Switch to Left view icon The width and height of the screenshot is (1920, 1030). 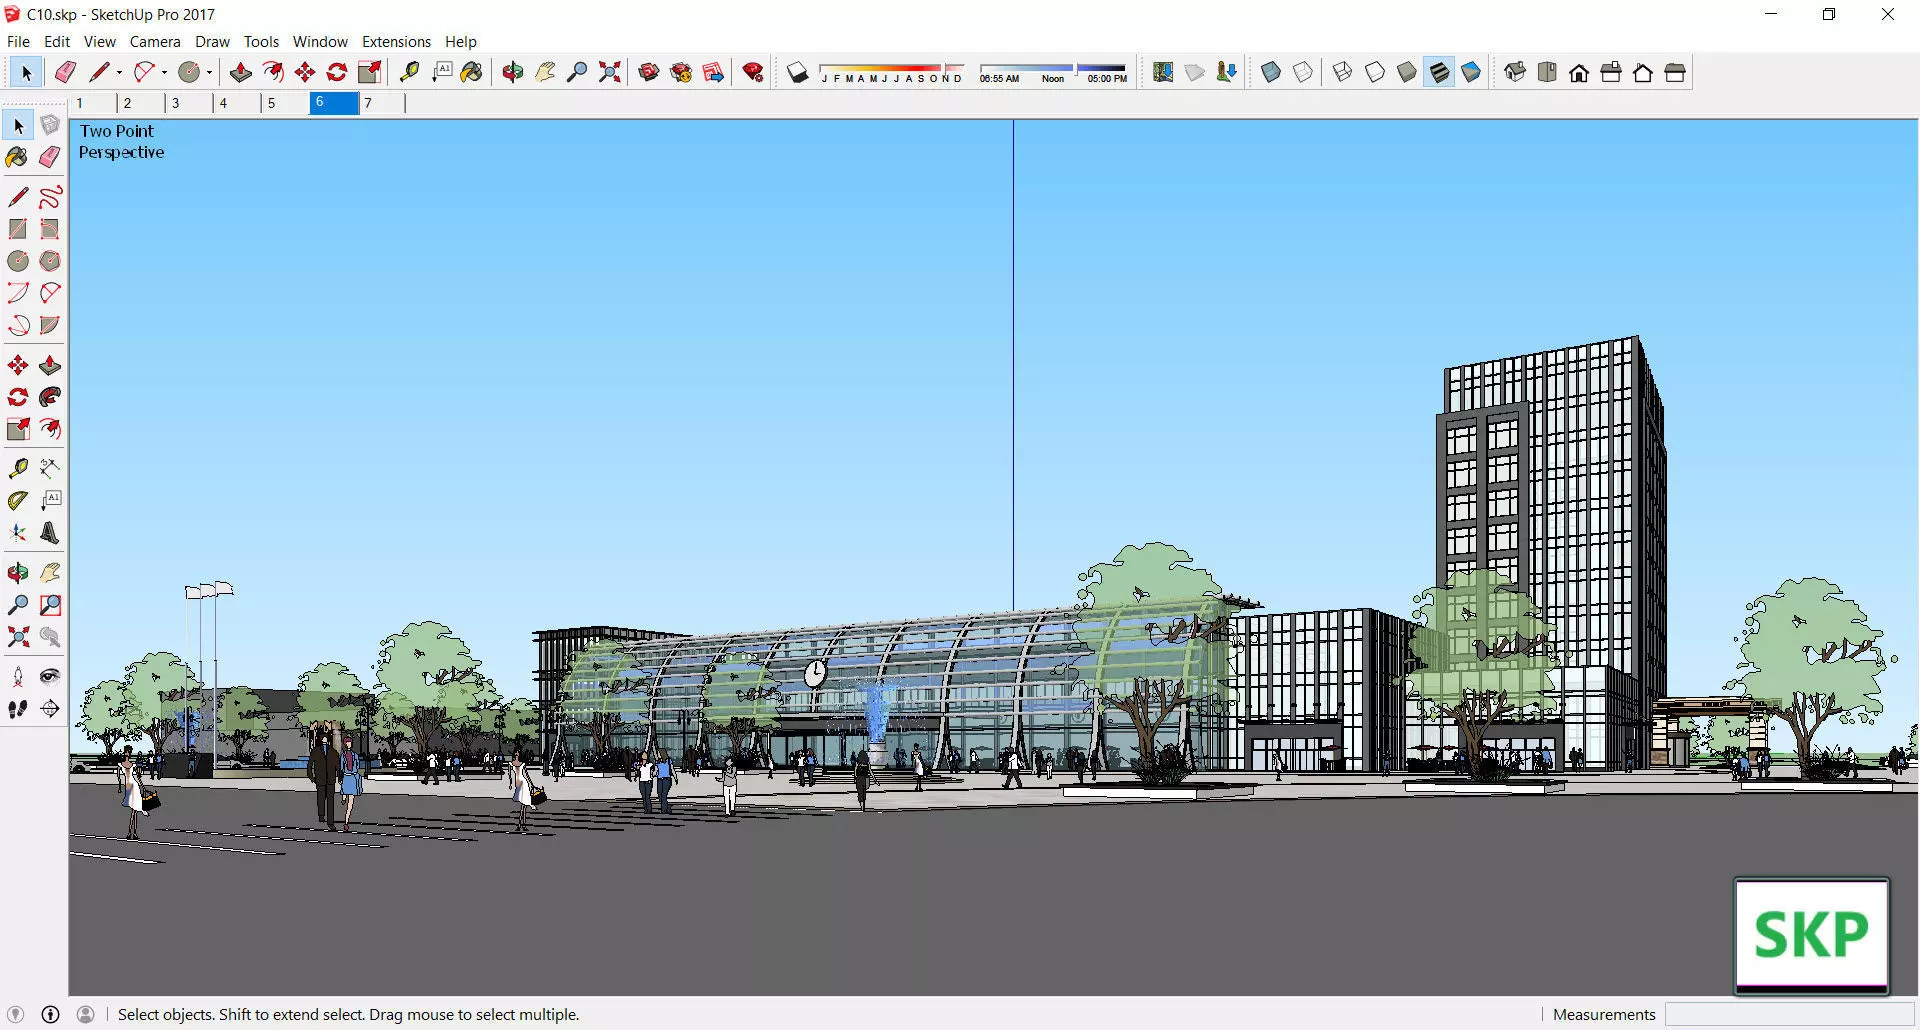click(1675, 72)
